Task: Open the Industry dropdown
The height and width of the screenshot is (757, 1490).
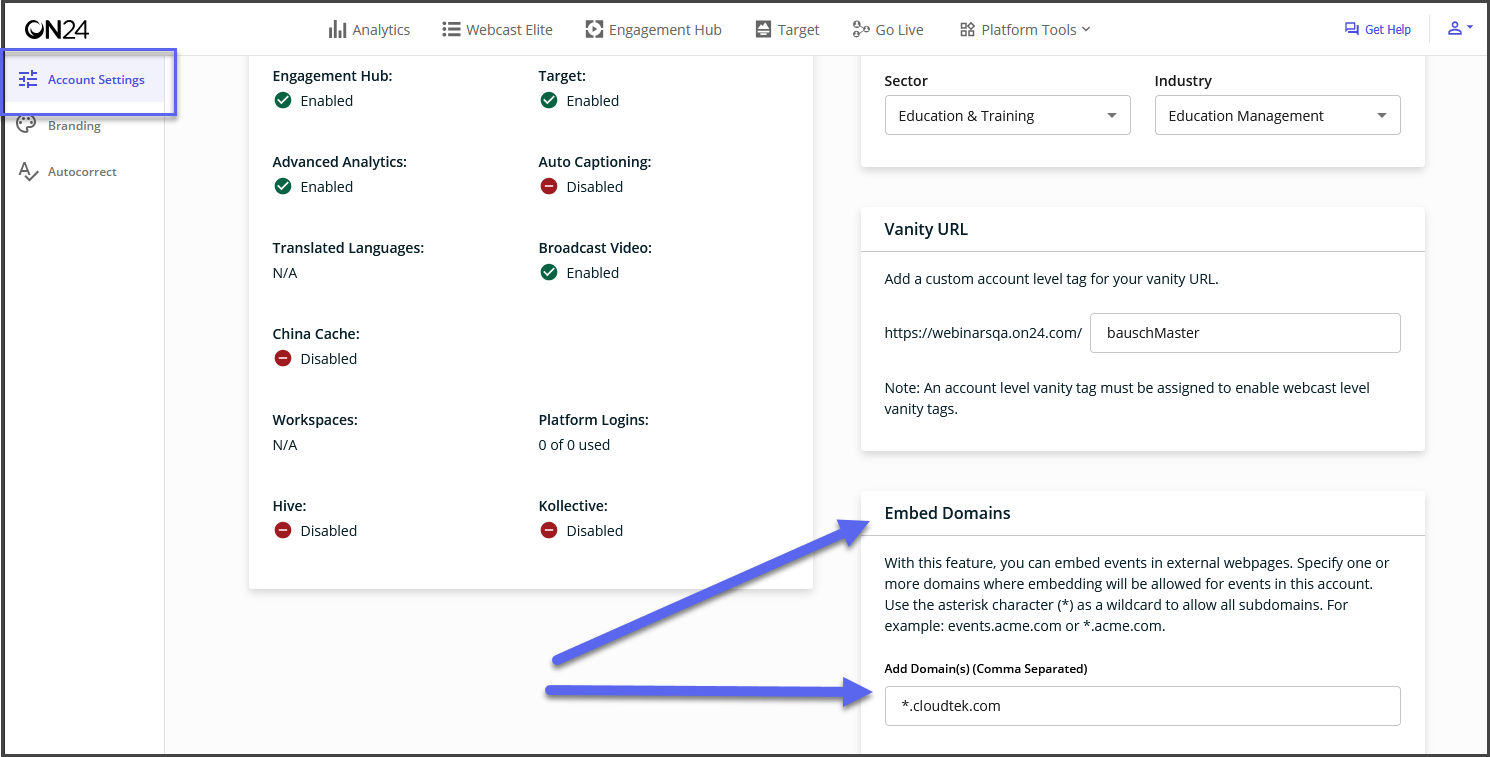Action: point(1277,115)
